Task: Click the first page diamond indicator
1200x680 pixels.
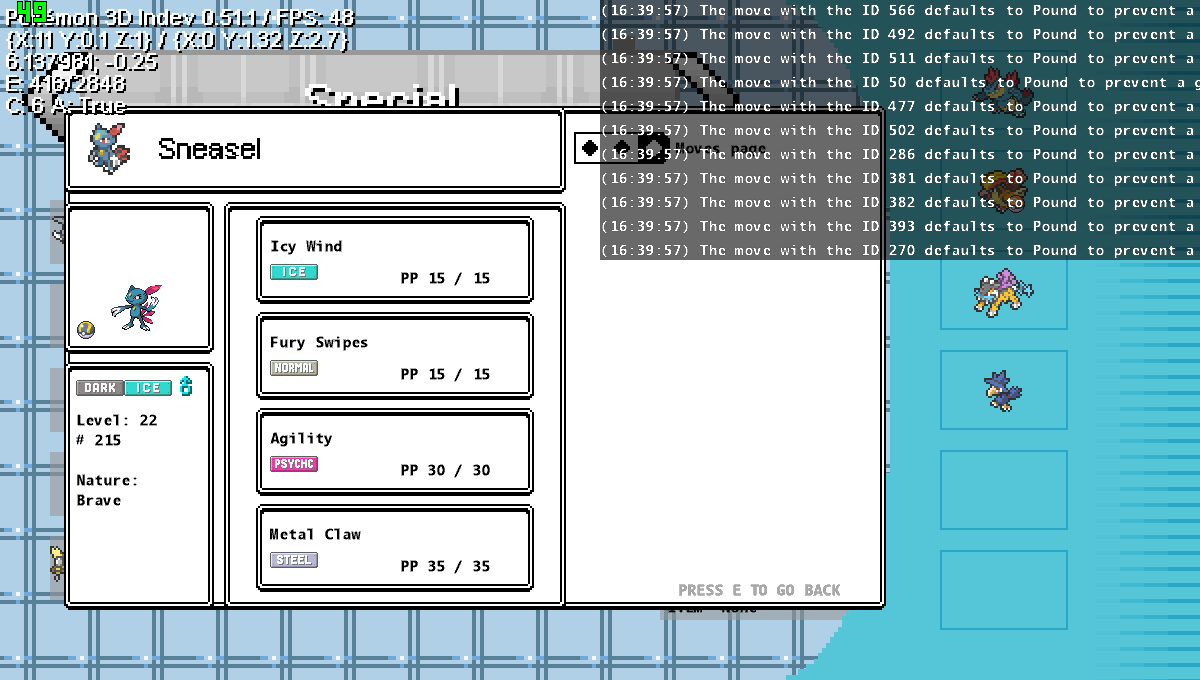Action: (590, 148)
